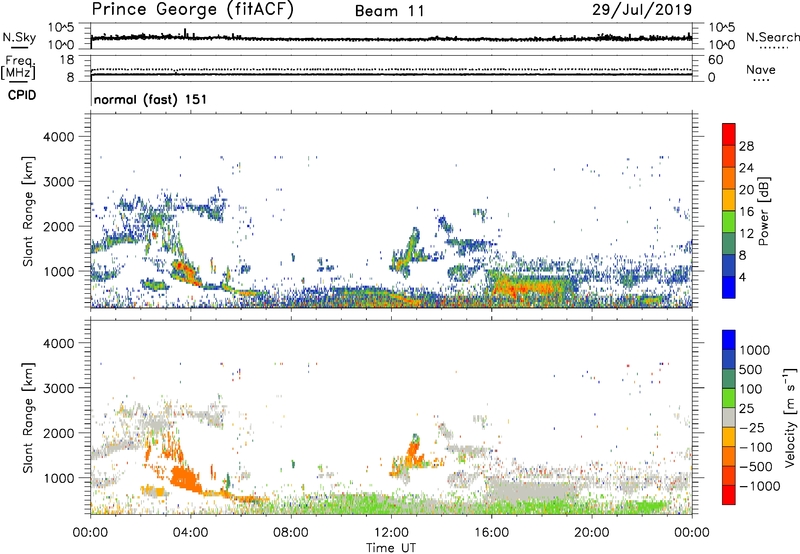
Task: Click 'normal (fast) 151' CPID text
Action: (x=151, y=99)
